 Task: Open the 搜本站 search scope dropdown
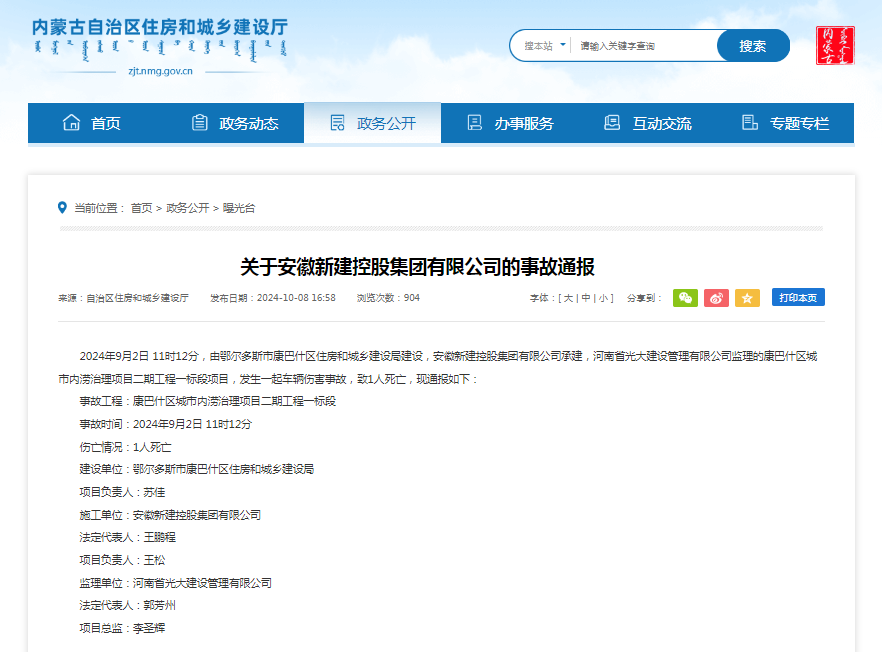[544, 46]
